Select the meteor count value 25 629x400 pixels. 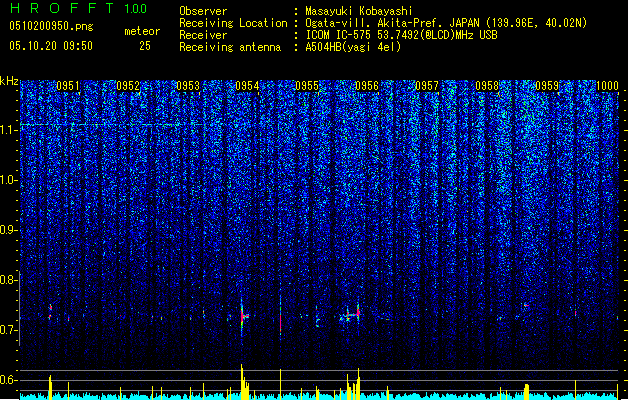[x=145, y=46]
